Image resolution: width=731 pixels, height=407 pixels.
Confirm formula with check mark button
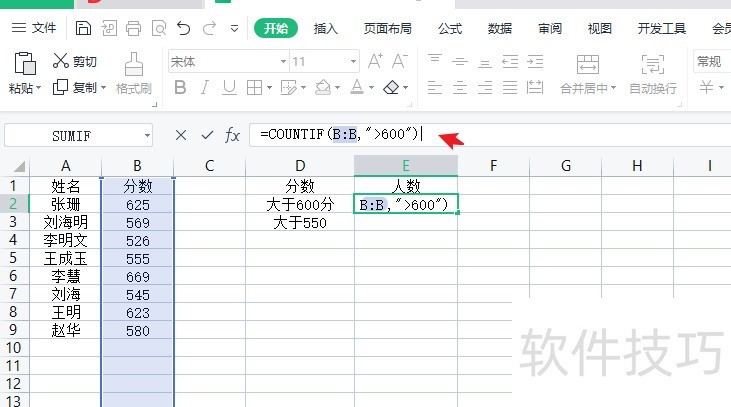tap(207, 135)
